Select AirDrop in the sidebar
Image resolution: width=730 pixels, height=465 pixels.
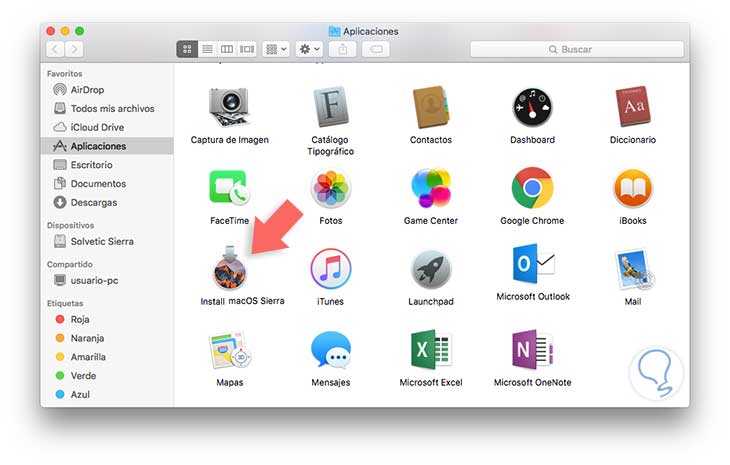(107, 89)
